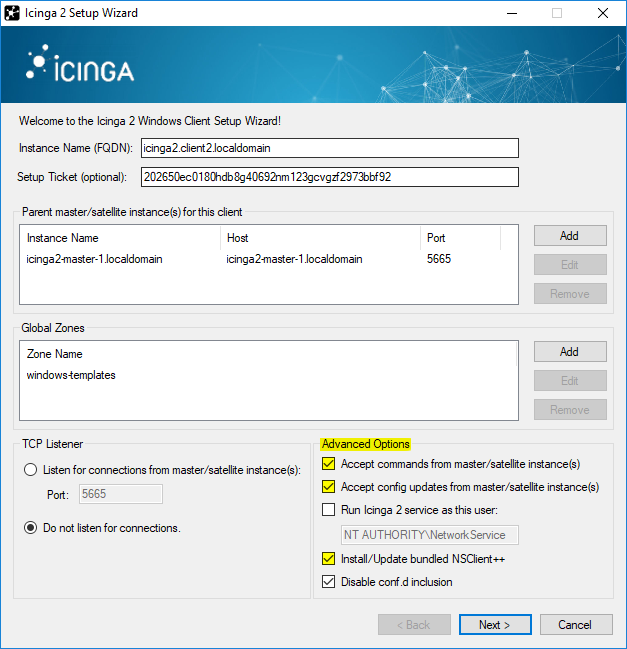This screenshot has width=627, height=649.
Task: Select 'Do not listen for connections' radio
Action: coord(30,528)
